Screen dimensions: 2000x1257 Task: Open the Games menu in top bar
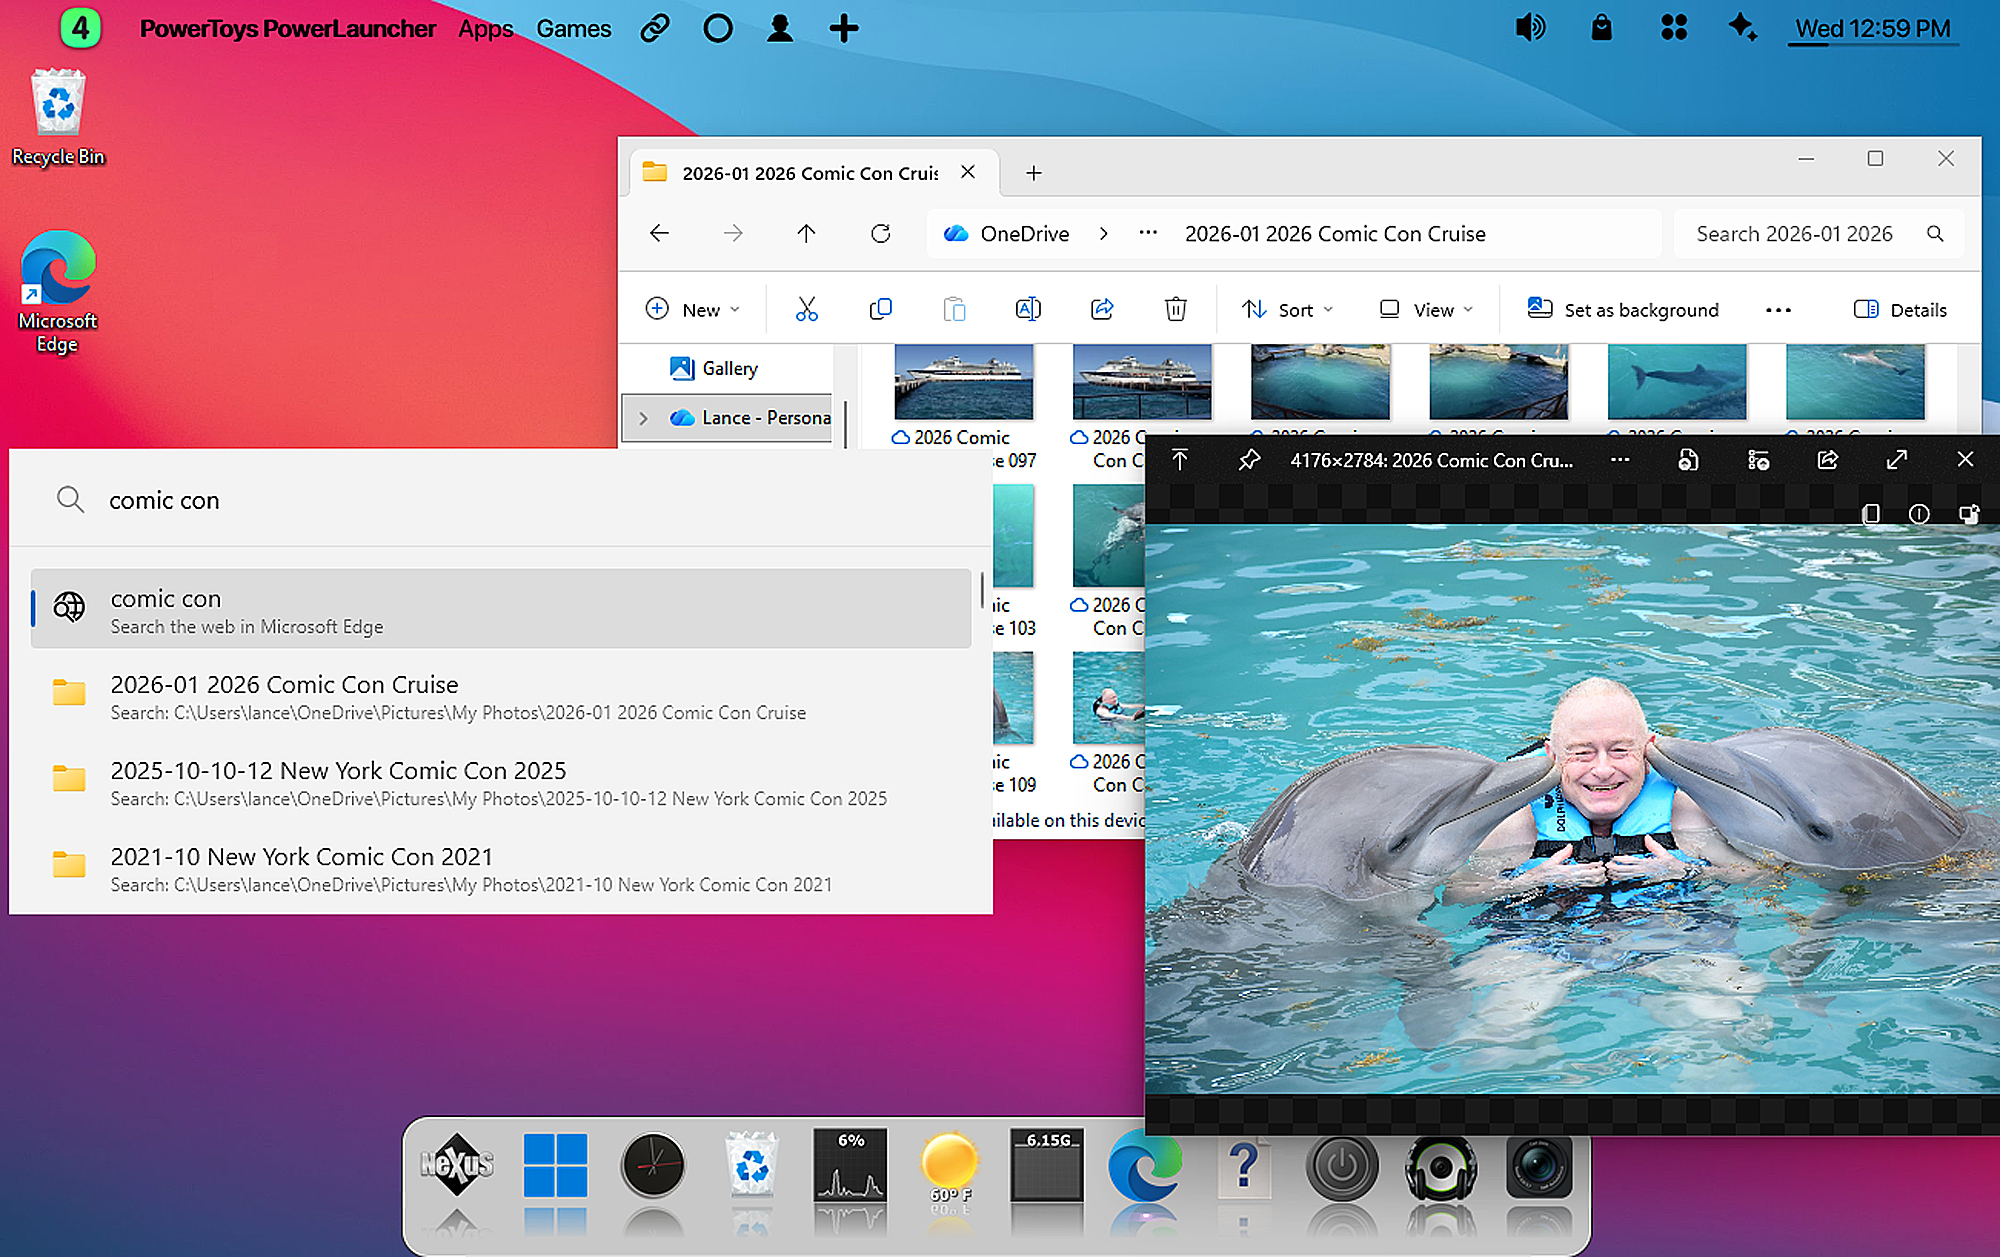tap(574, 29)
